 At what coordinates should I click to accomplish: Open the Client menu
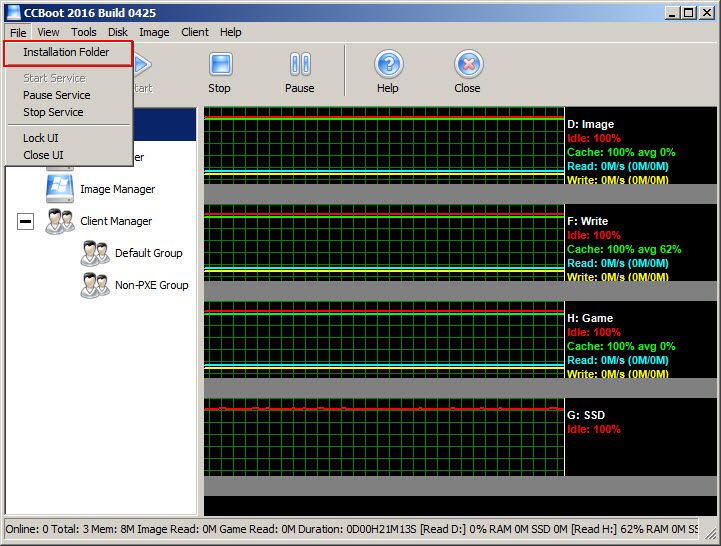(195, 32)
